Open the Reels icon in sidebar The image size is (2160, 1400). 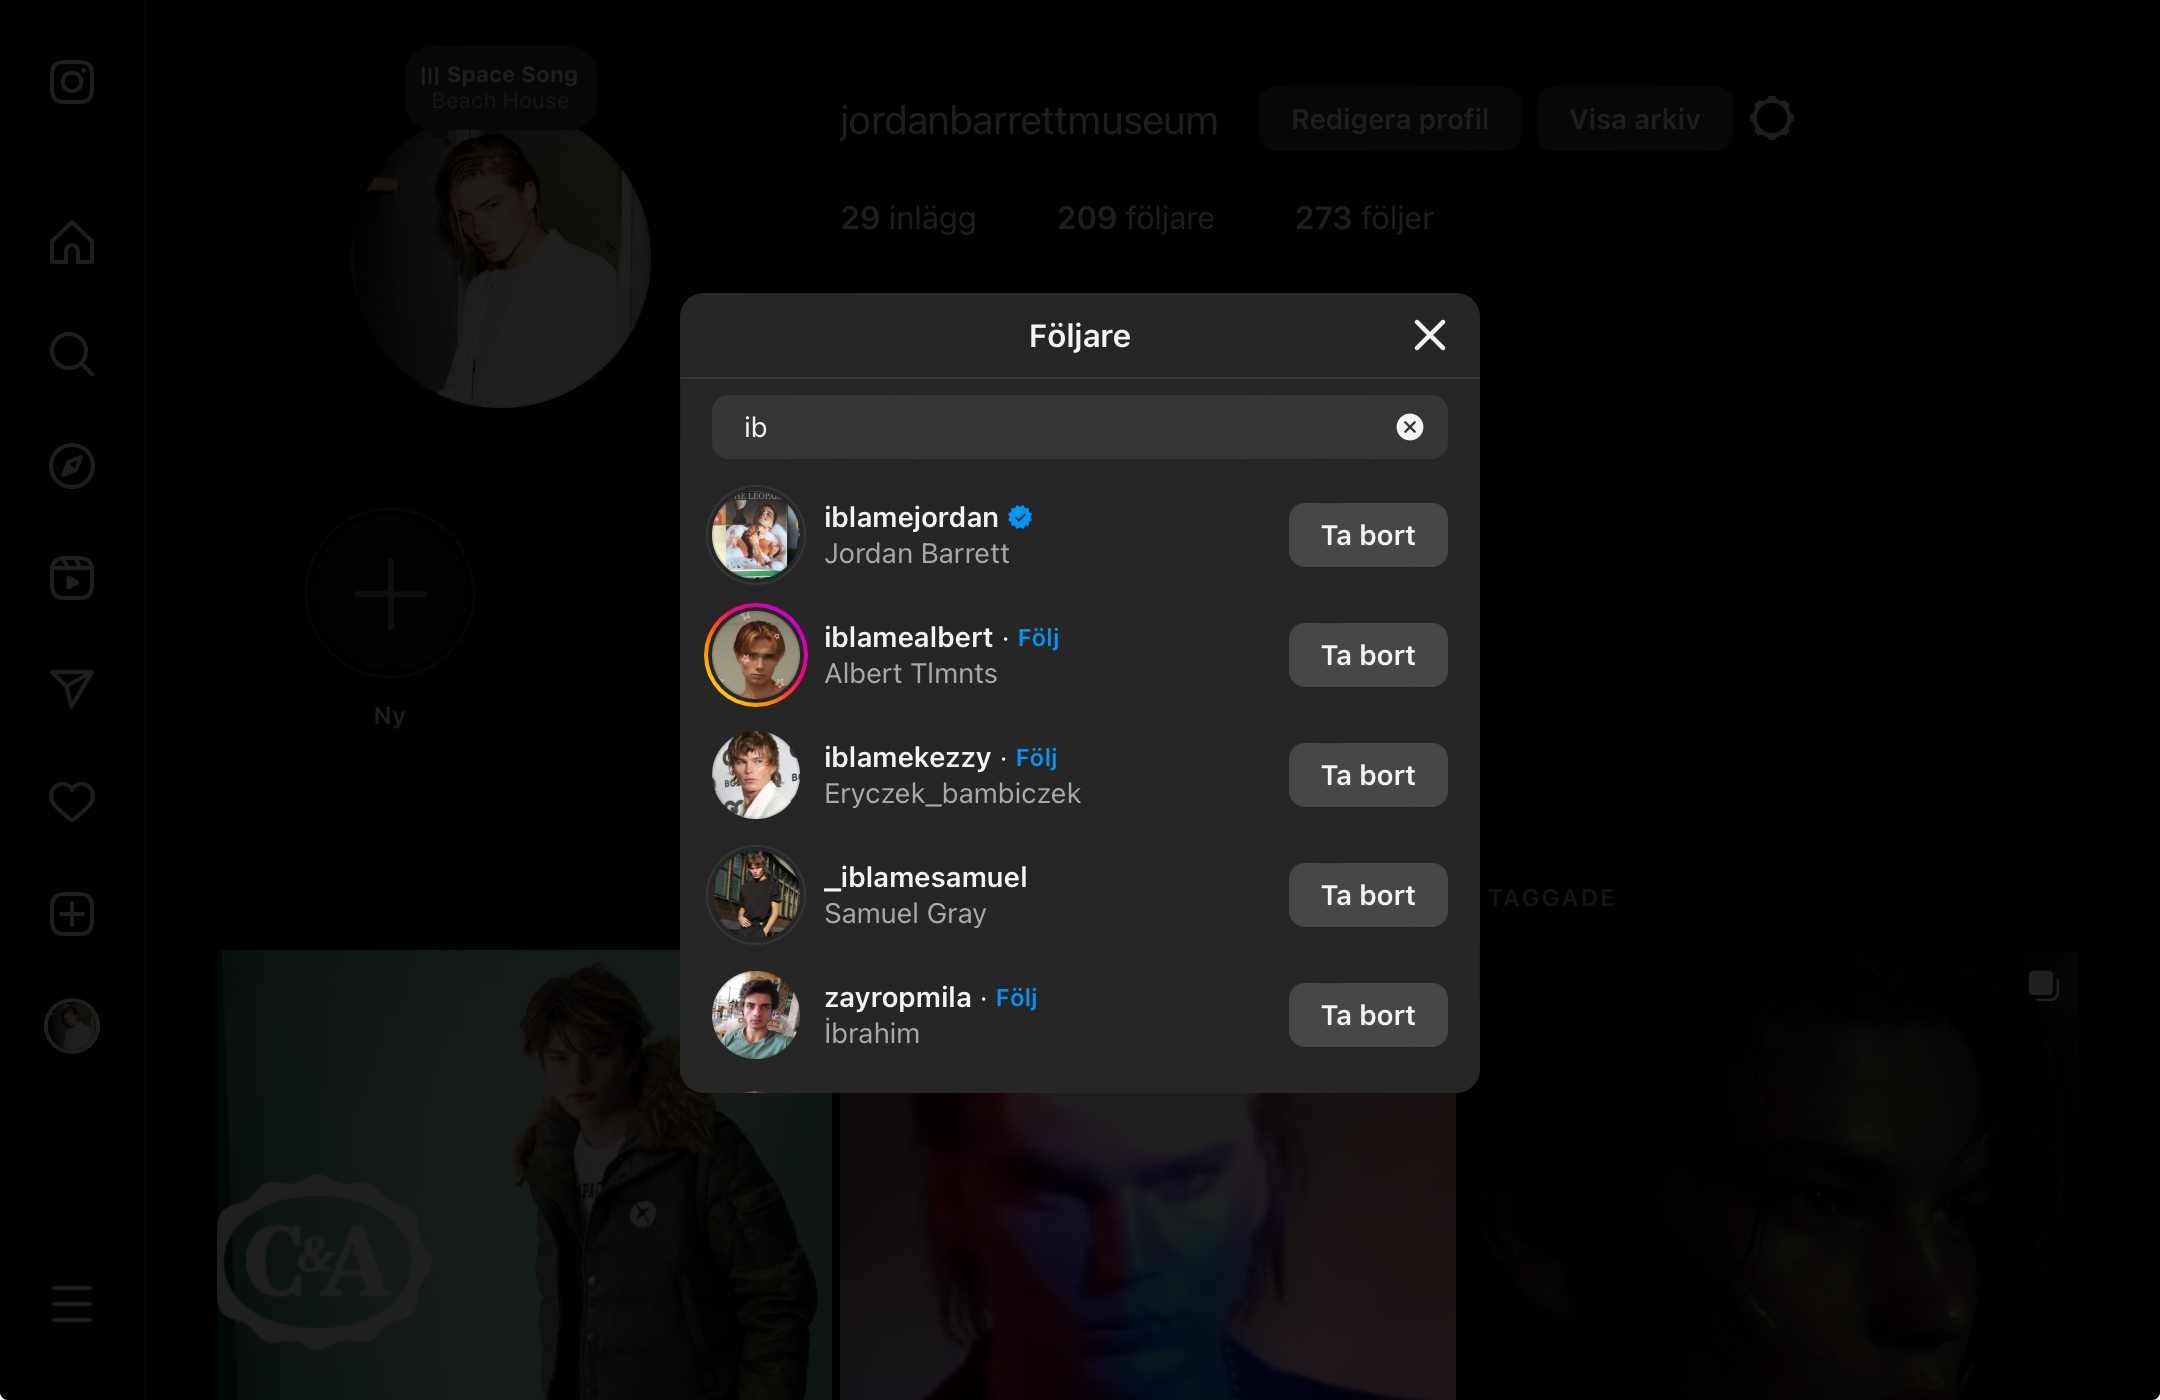click(72, 578)
